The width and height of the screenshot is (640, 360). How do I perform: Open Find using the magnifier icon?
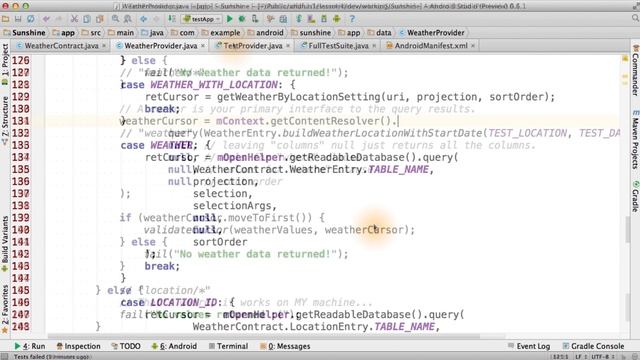[x=116, y=19]
